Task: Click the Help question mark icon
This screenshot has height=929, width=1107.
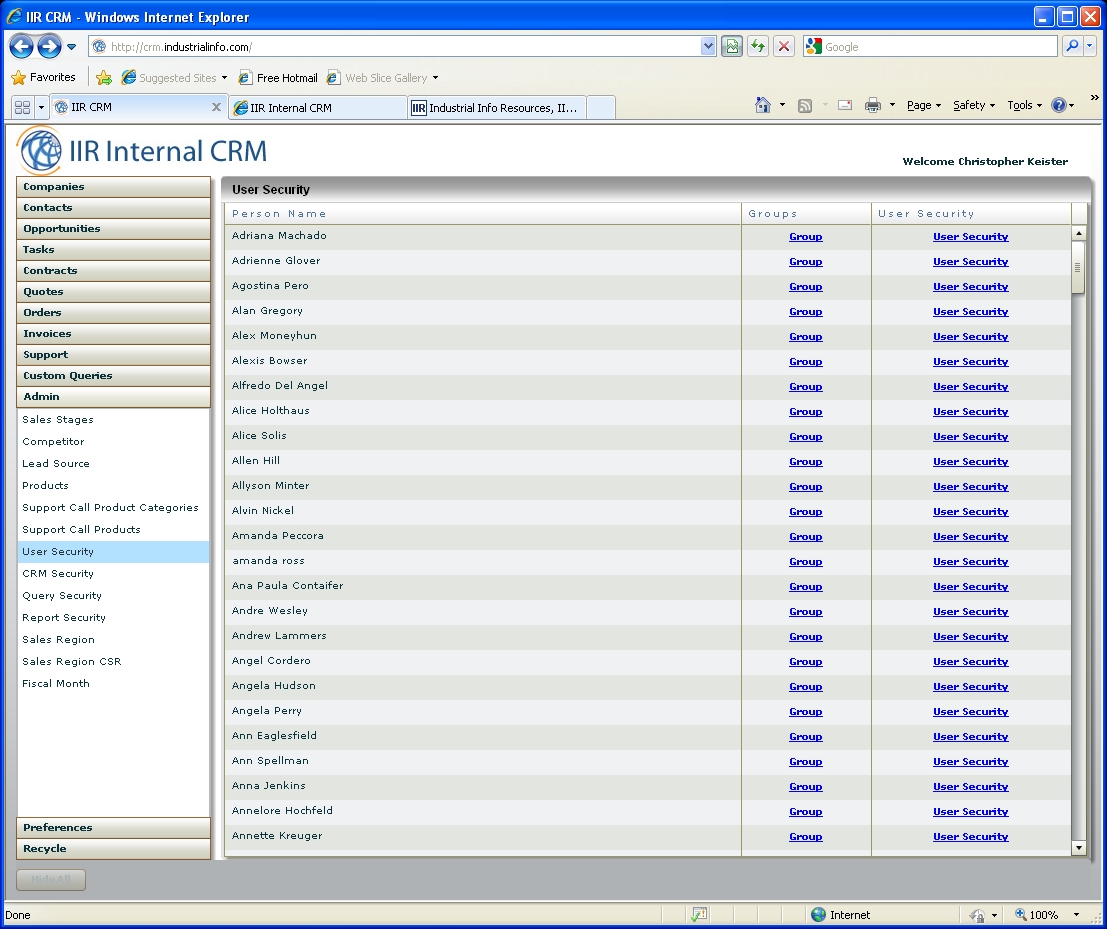Action: pyautogui.click(x=1059, y=105)
